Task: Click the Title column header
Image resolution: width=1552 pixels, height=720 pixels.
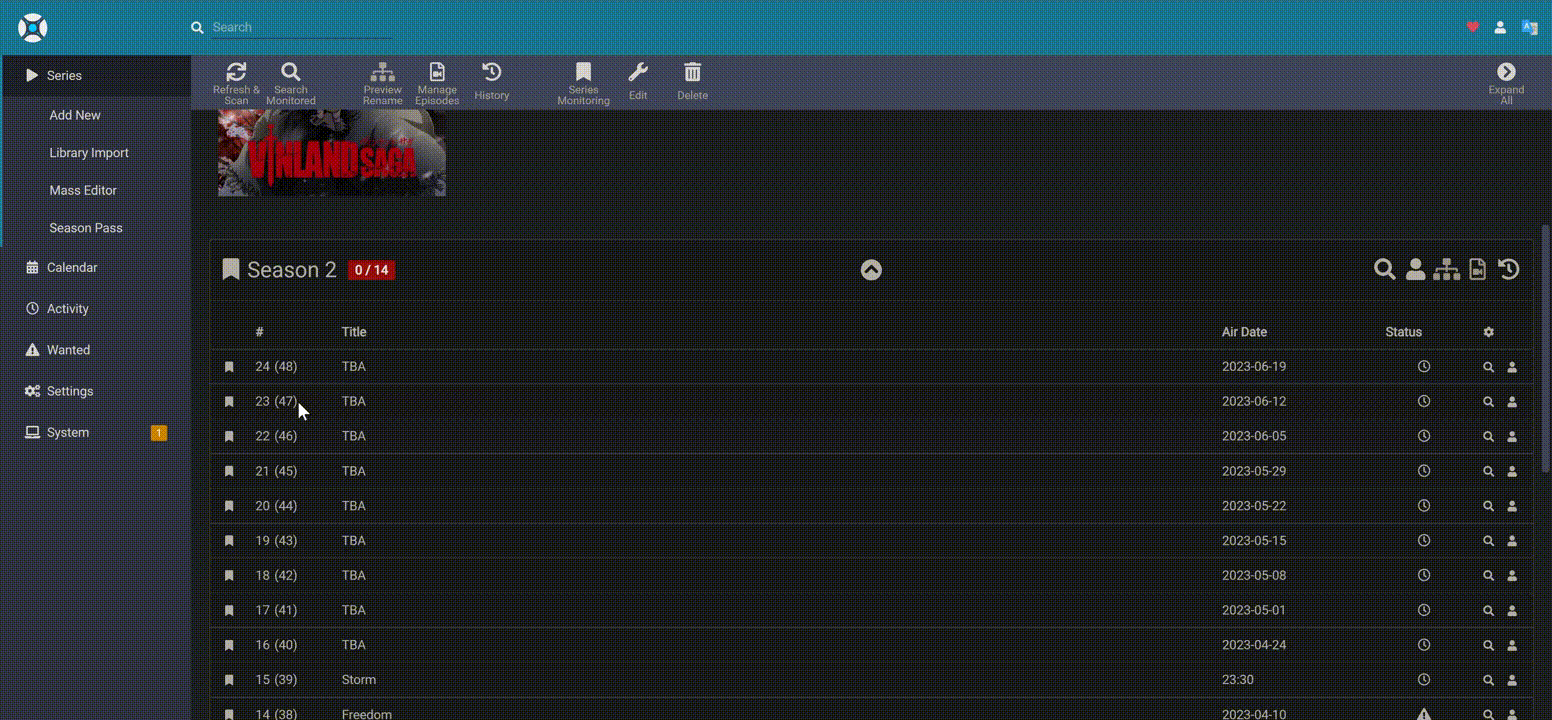Action: pos(354,332)
